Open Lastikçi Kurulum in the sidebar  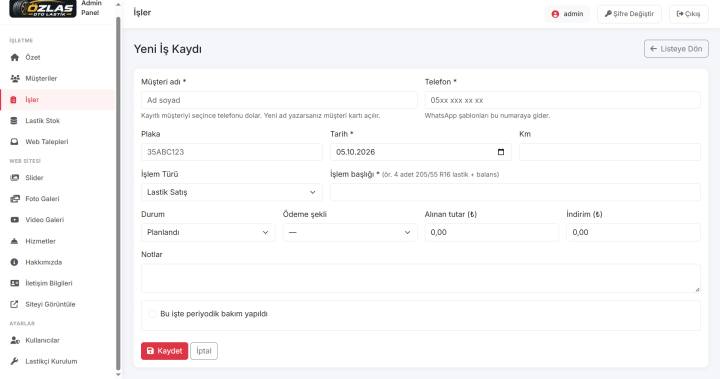pos(57,361)
